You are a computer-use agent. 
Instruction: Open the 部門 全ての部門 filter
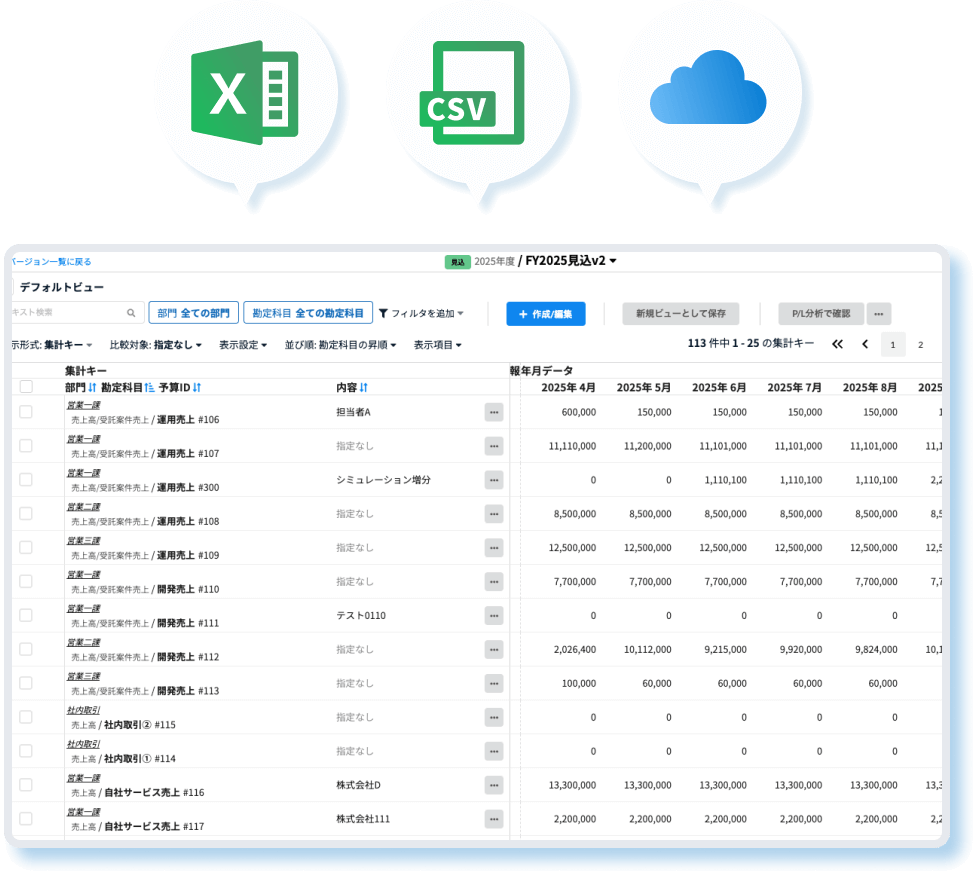pyautogui.click(x=193, y=313)
